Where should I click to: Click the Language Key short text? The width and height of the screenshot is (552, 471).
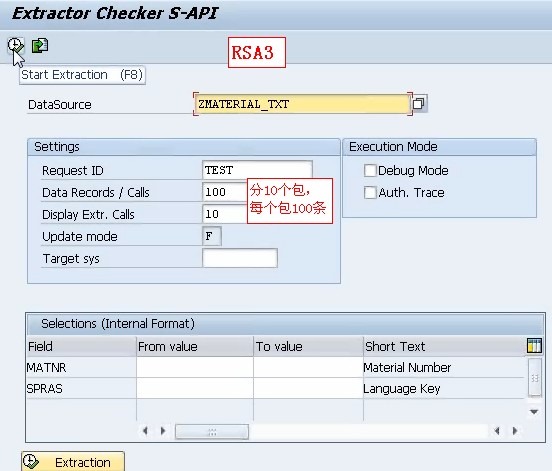(x=402, y=389)
